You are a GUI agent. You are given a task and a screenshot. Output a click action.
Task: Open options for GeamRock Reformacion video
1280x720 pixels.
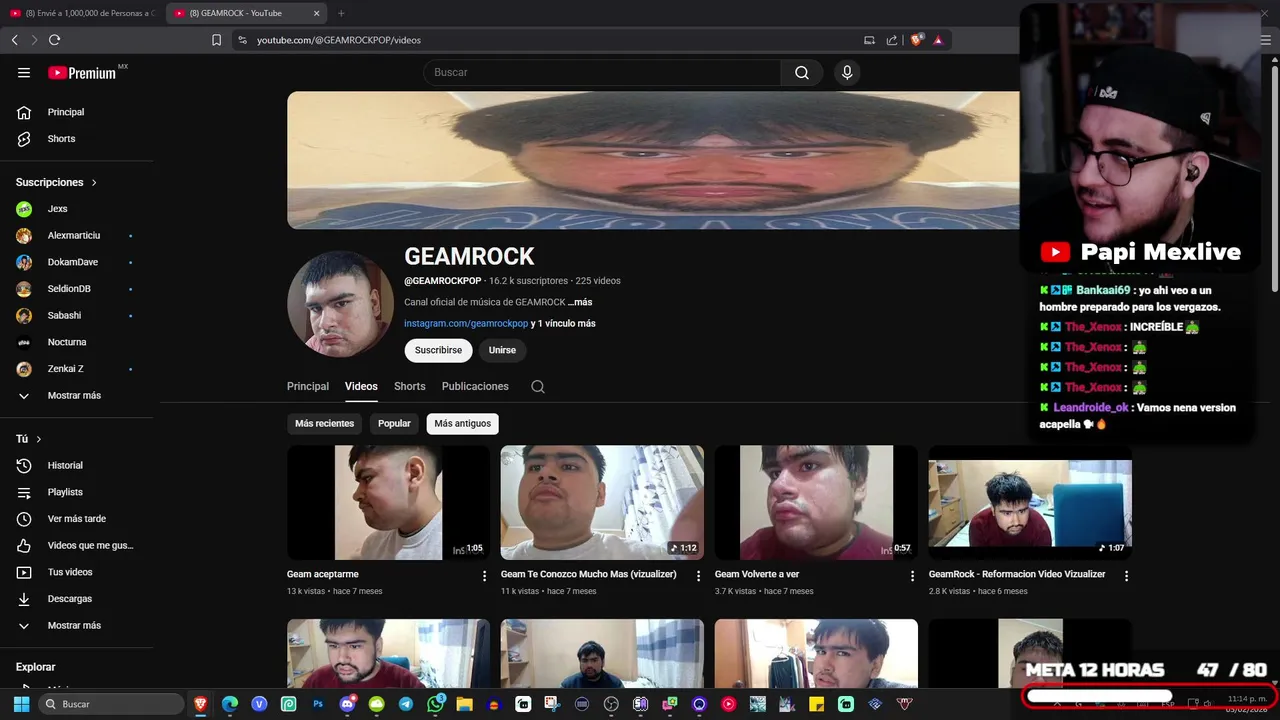coord(1126,576)
